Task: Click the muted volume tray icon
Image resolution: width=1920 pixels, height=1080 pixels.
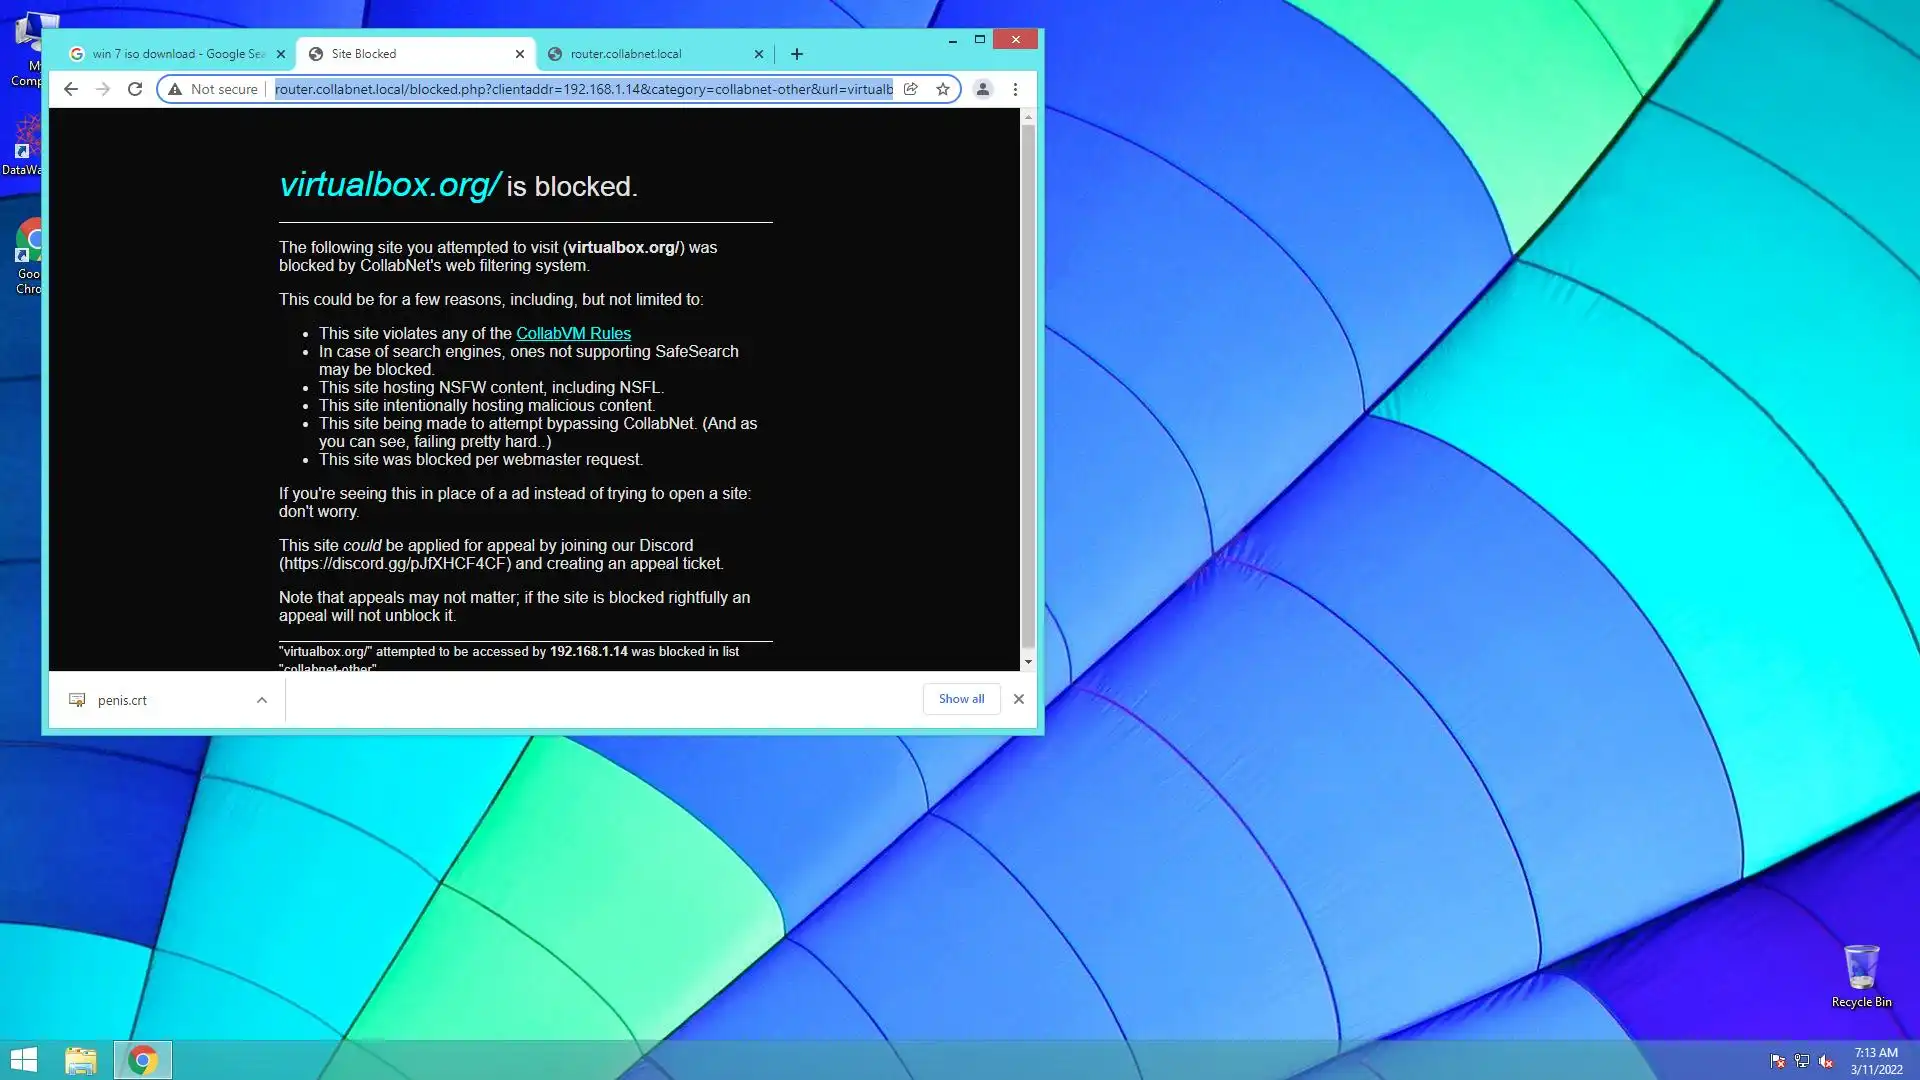Action: click(1826, 1061)
